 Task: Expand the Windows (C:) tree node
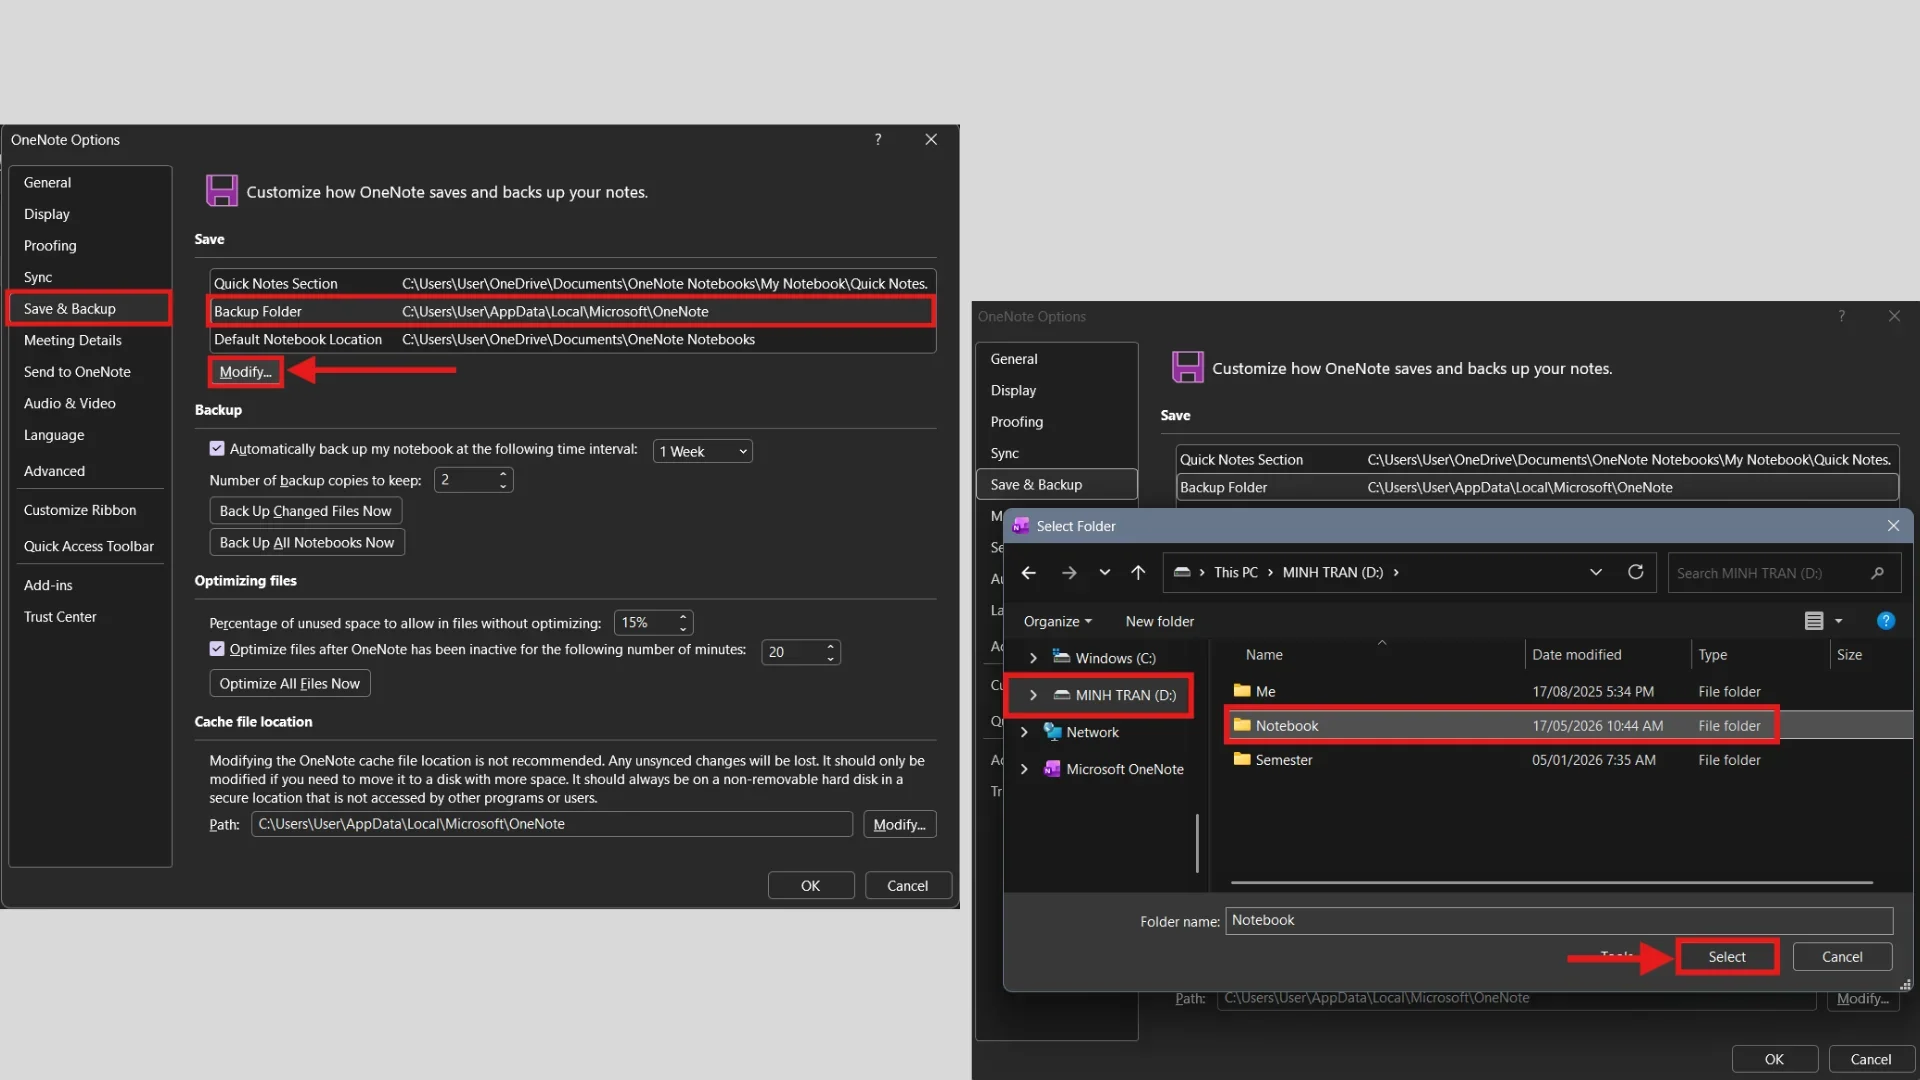[x=1033, y=658]
